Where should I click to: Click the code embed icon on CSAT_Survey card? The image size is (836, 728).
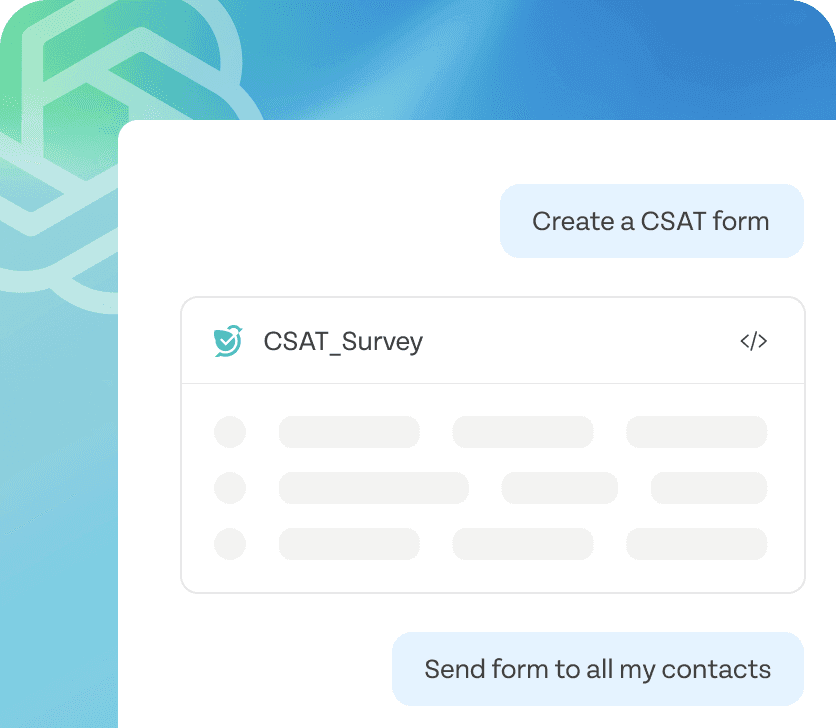pos(753,341)
